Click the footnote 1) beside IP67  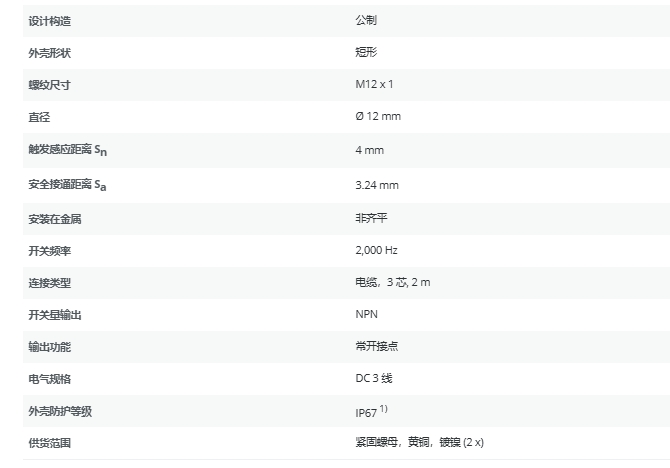point(383,409)
